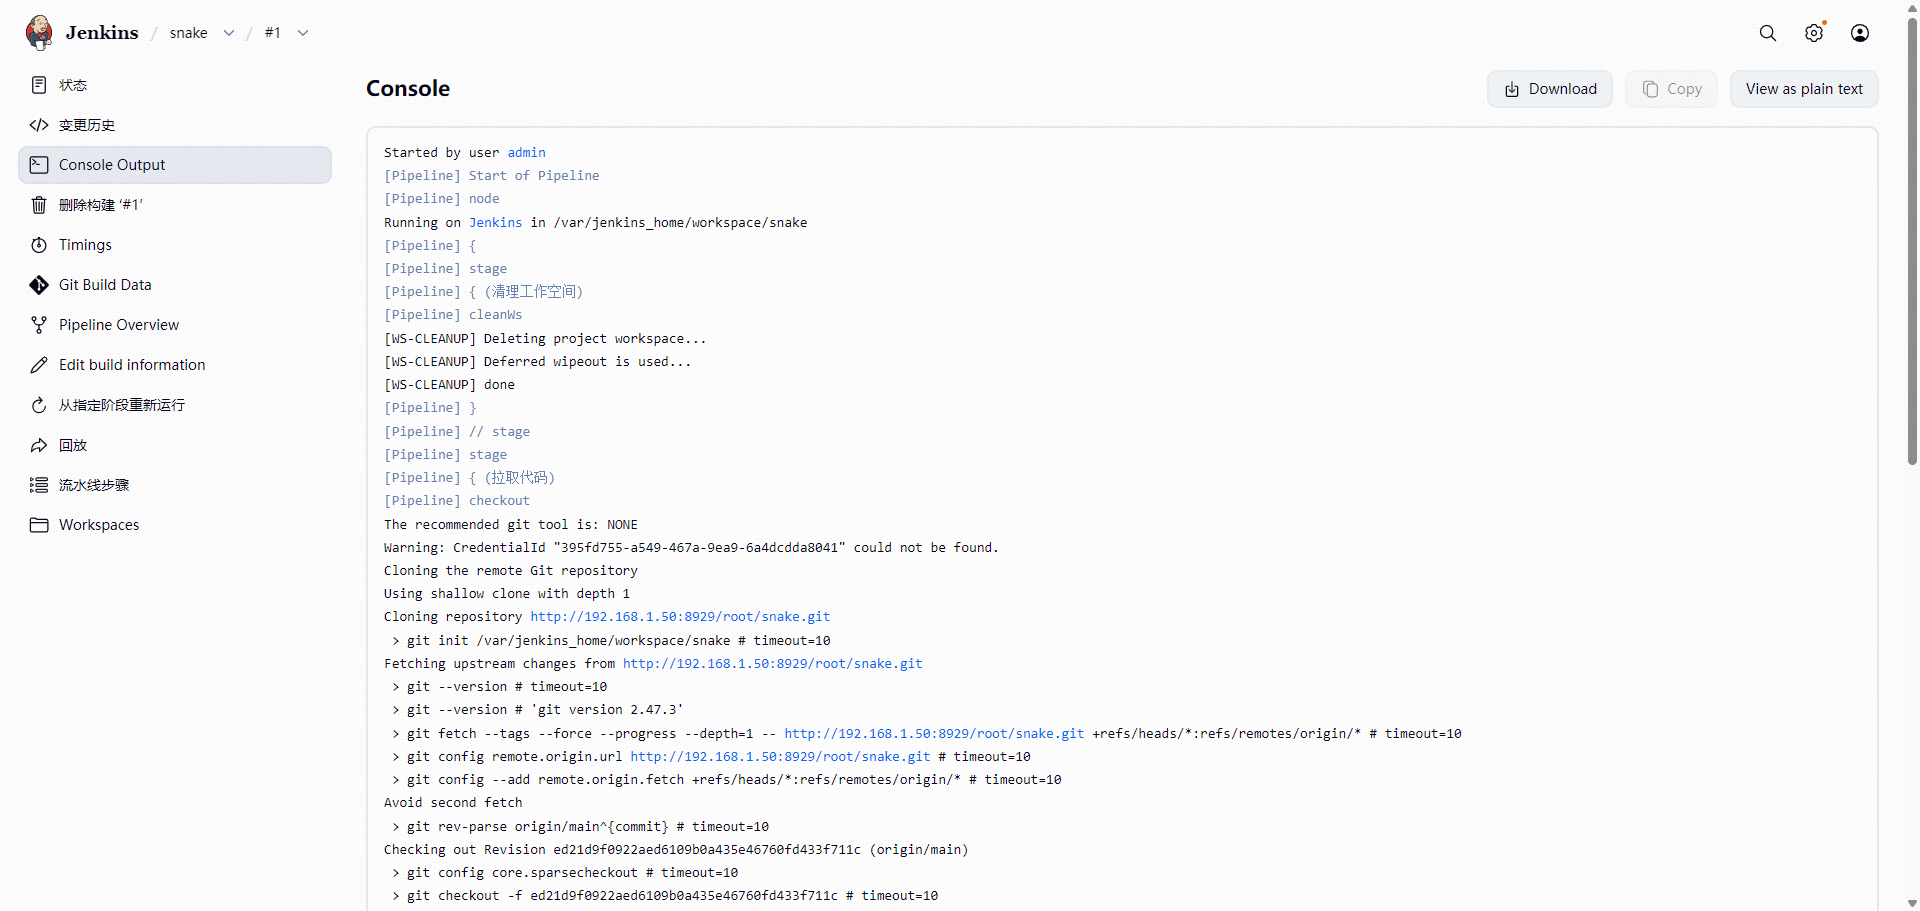Click the 'git checkout -f' command line
This screenshot has height=911, width=1920.
point(665,896)
